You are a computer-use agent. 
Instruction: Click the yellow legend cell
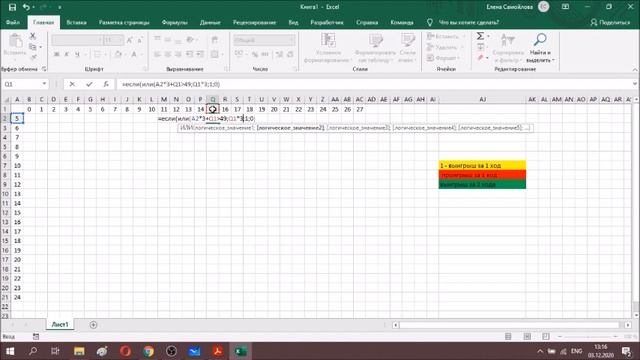[x=482, y=165]
